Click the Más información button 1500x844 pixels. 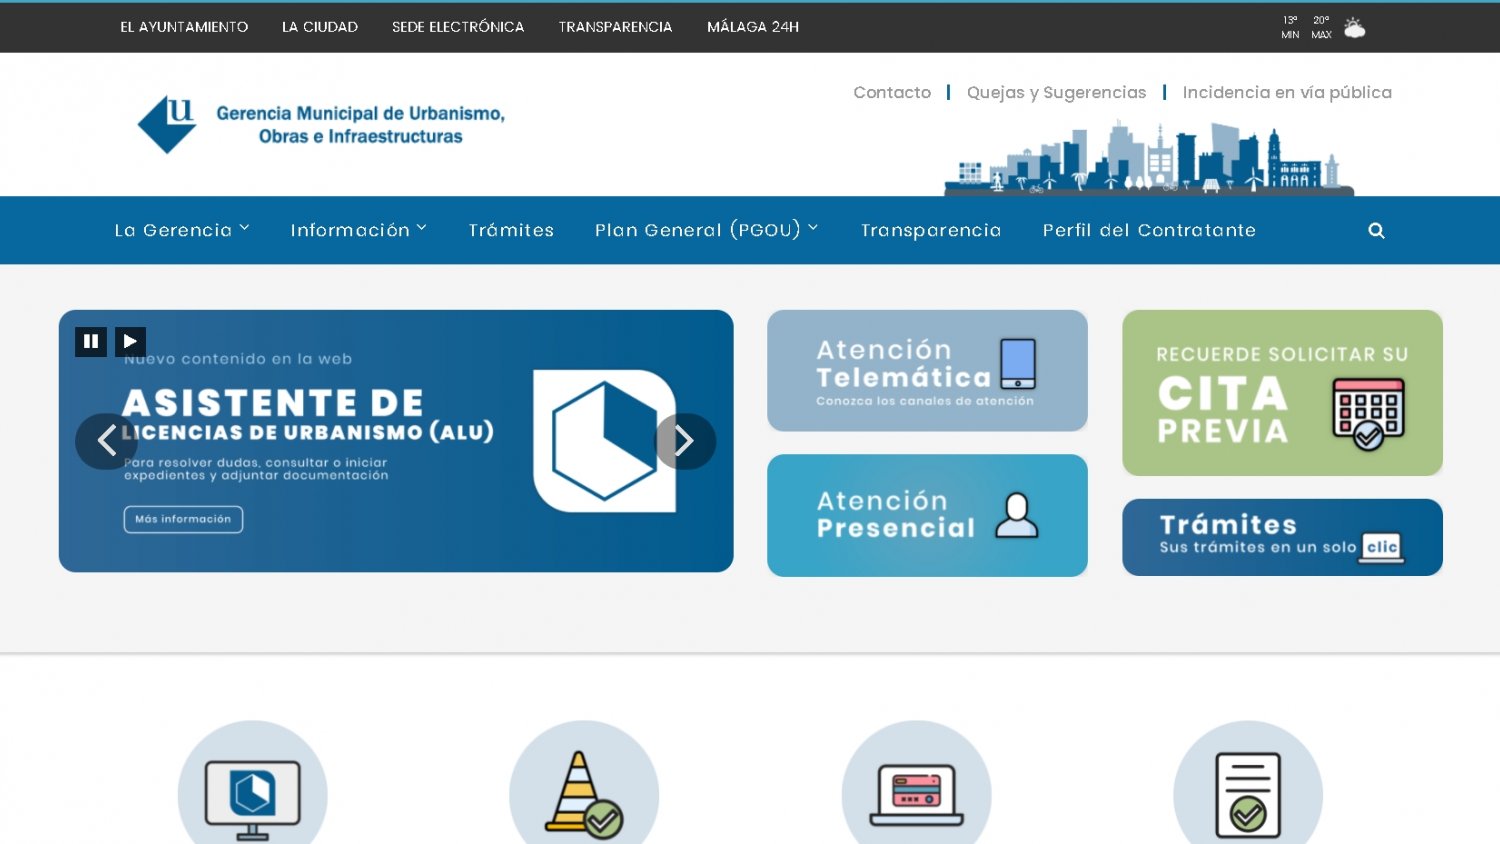coord(183,519)
